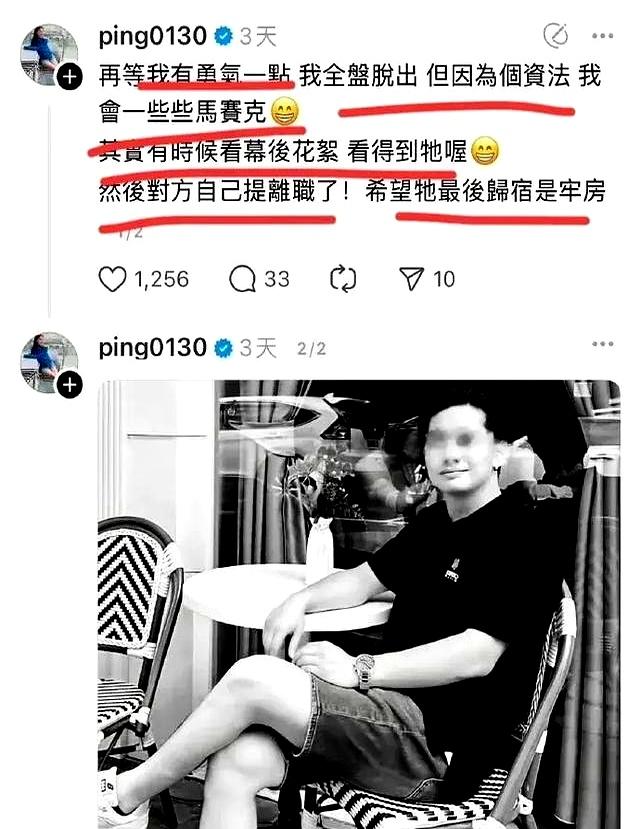640x829 pixels.
Task: Tap verified badge on first post
Action: (x=224, y=36)
